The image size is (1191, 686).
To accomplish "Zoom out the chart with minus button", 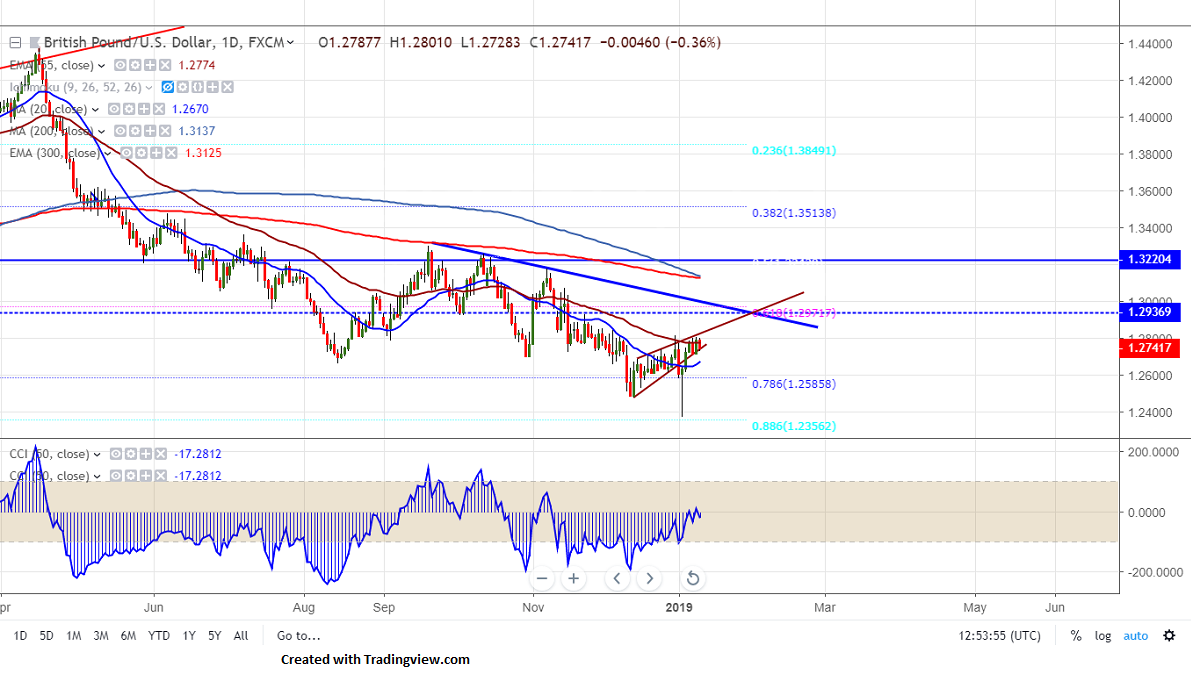I will pyautogui.click(x=542, y=579).
